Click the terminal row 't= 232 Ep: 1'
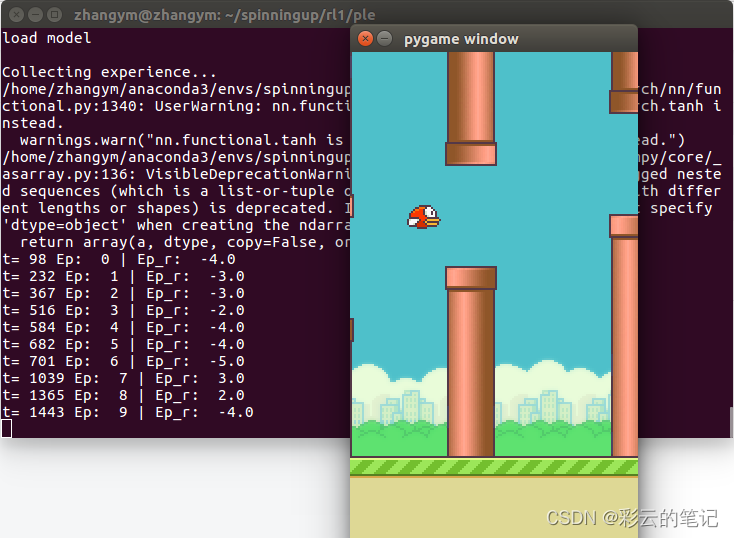The height and width of the screenshot is (538, 734). tap(124, 276)
